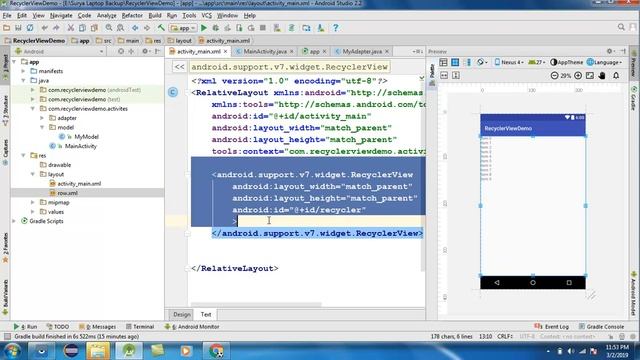Click the Save All toolbar icon
Image resolution: width=640 pixels, height=360 pixels.
click(18, 28)
